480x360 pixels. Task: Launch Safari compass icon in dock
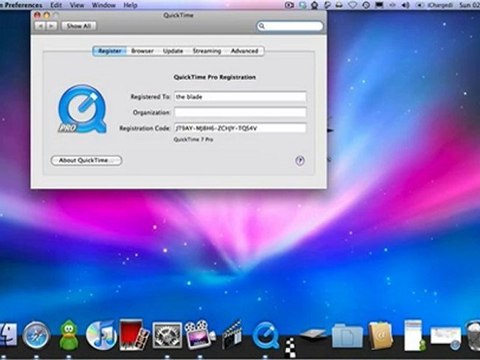pos(36,335)
